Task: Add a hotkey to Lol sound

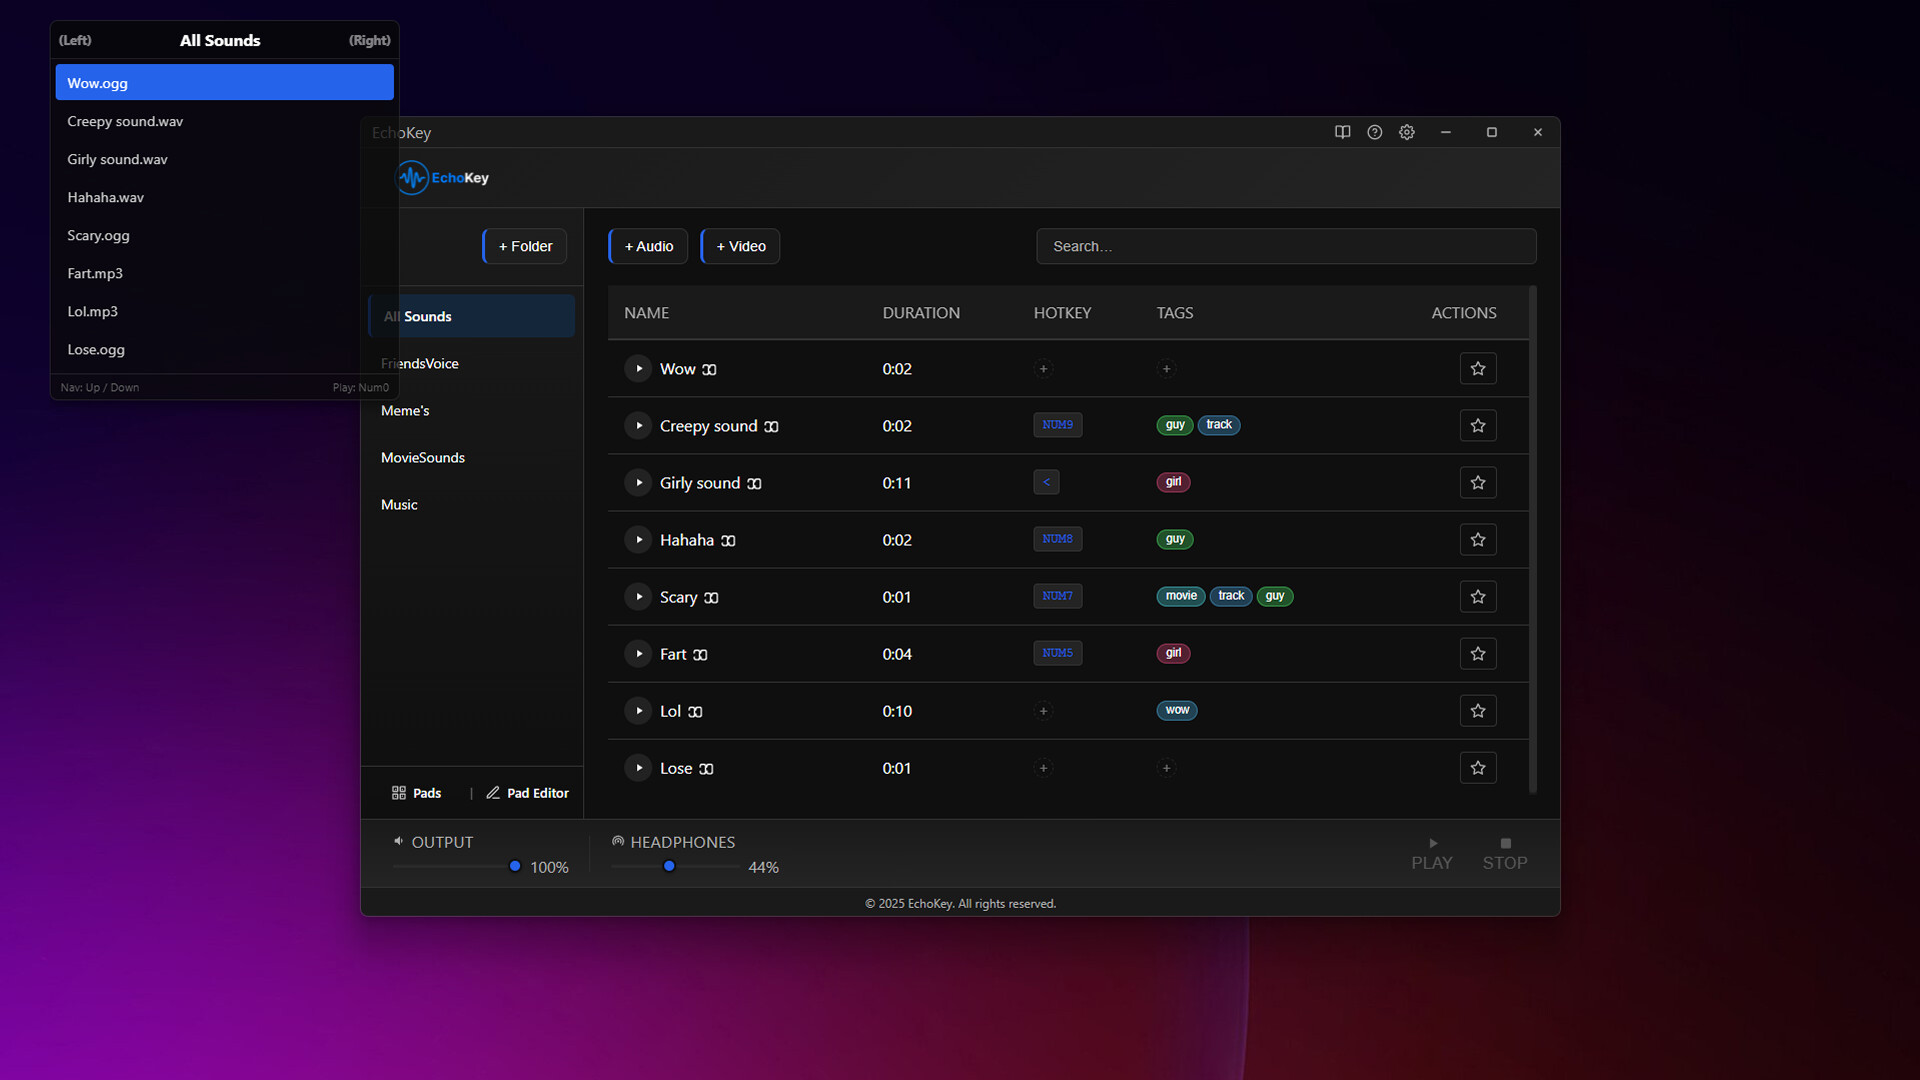Action: coord(1043,711)
